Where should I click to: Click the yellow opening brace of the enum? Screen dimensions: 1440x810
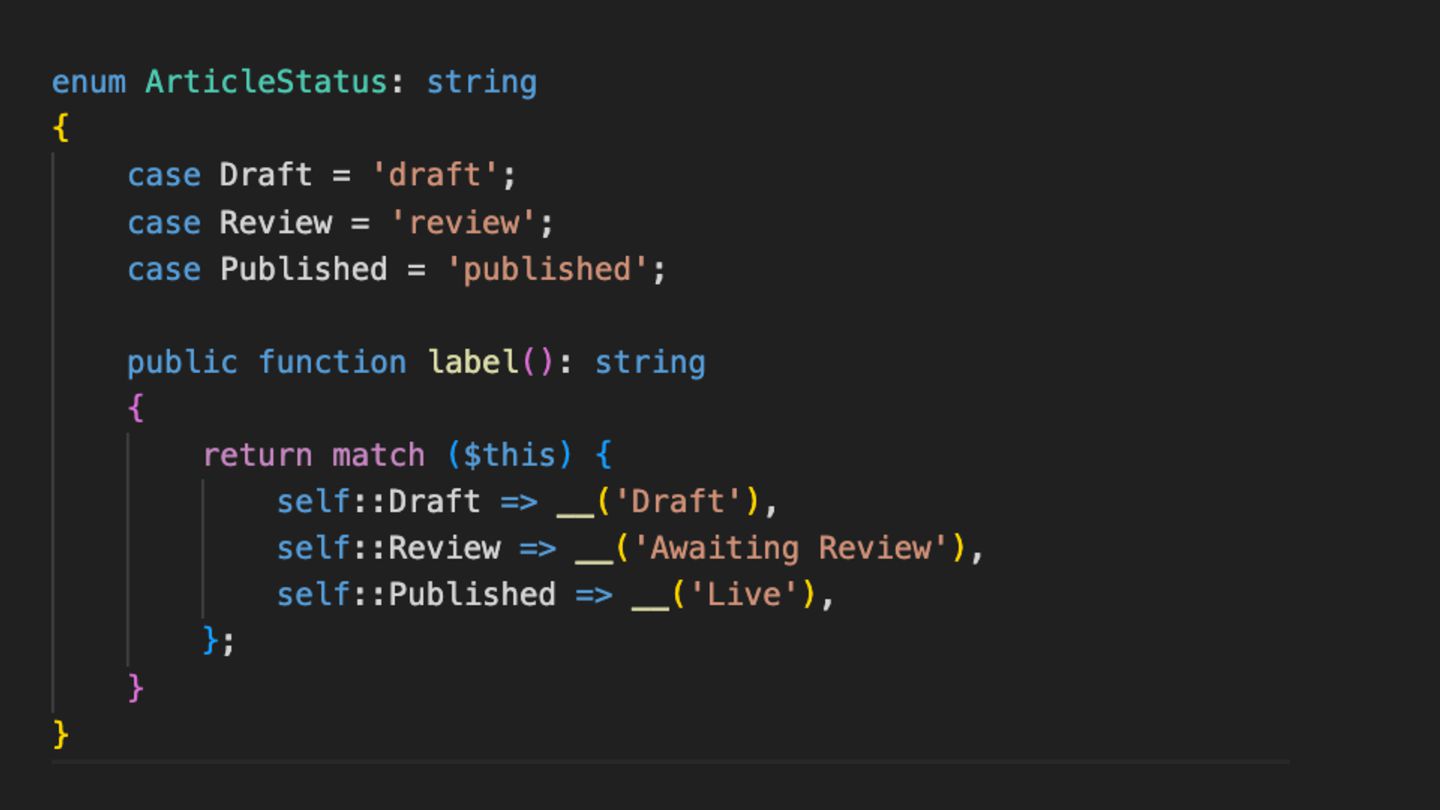pos(61,128)
